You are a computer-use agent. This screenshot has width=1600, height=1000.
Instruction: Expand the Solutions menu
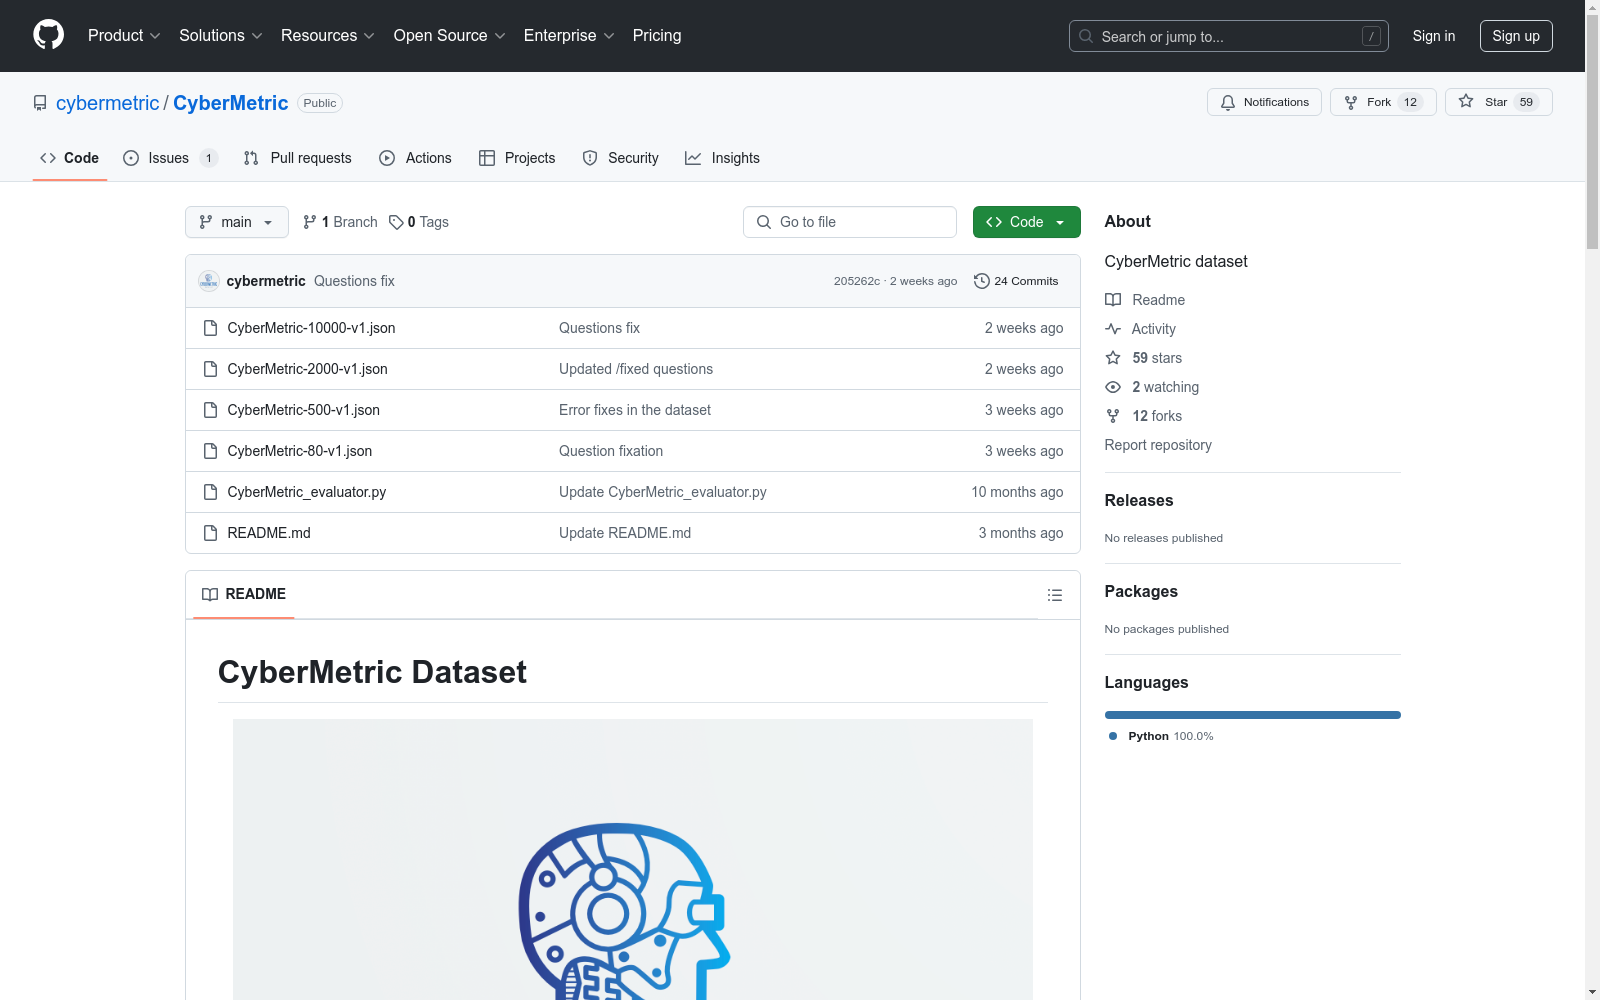221,36
